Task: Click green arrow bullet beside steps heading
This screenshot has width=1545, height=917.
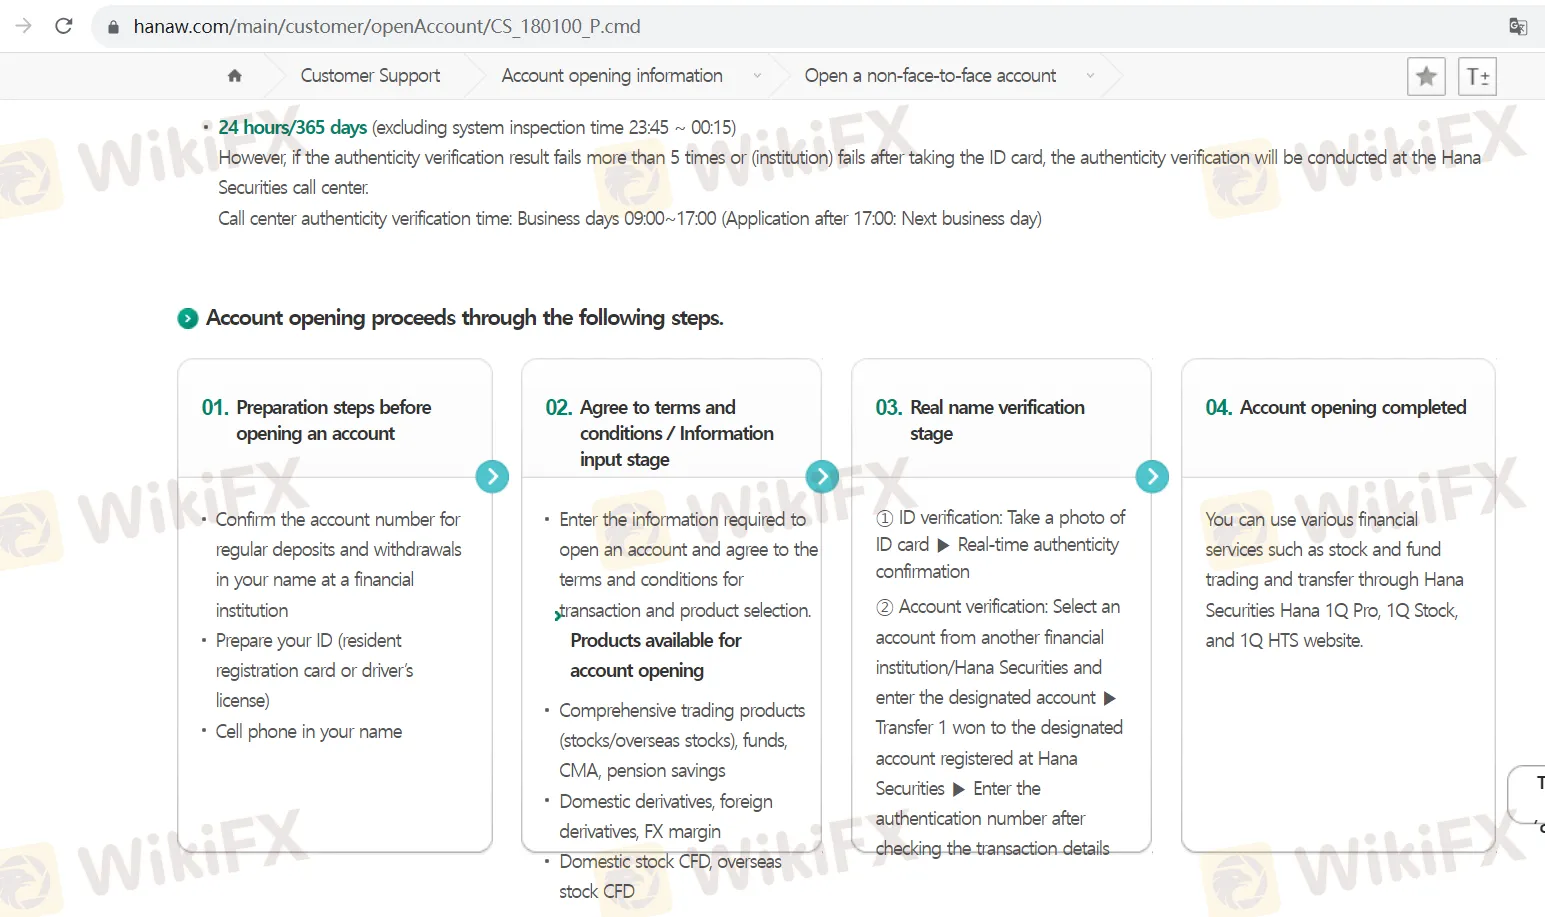Action: click(188, 318)
